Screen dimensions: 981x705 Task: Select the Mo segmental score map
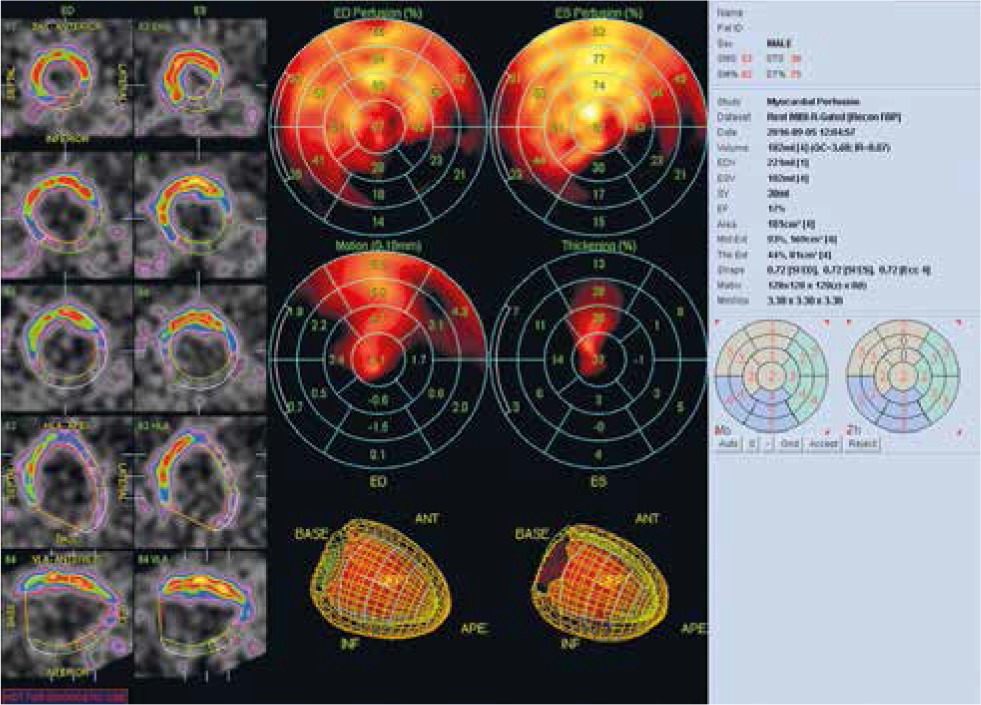pos(770,373)
